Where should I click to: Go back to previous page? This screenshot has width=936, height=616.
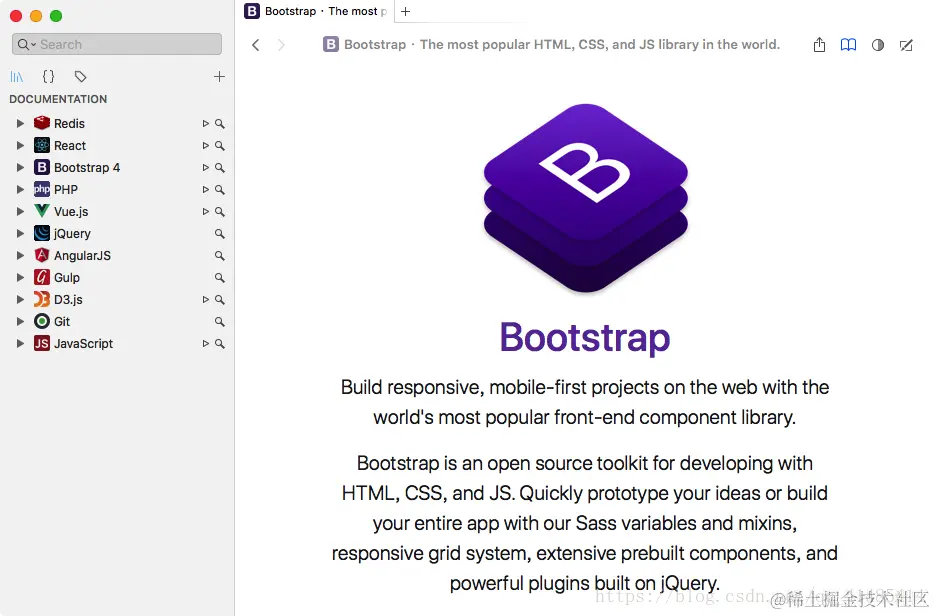coord(255,45)
